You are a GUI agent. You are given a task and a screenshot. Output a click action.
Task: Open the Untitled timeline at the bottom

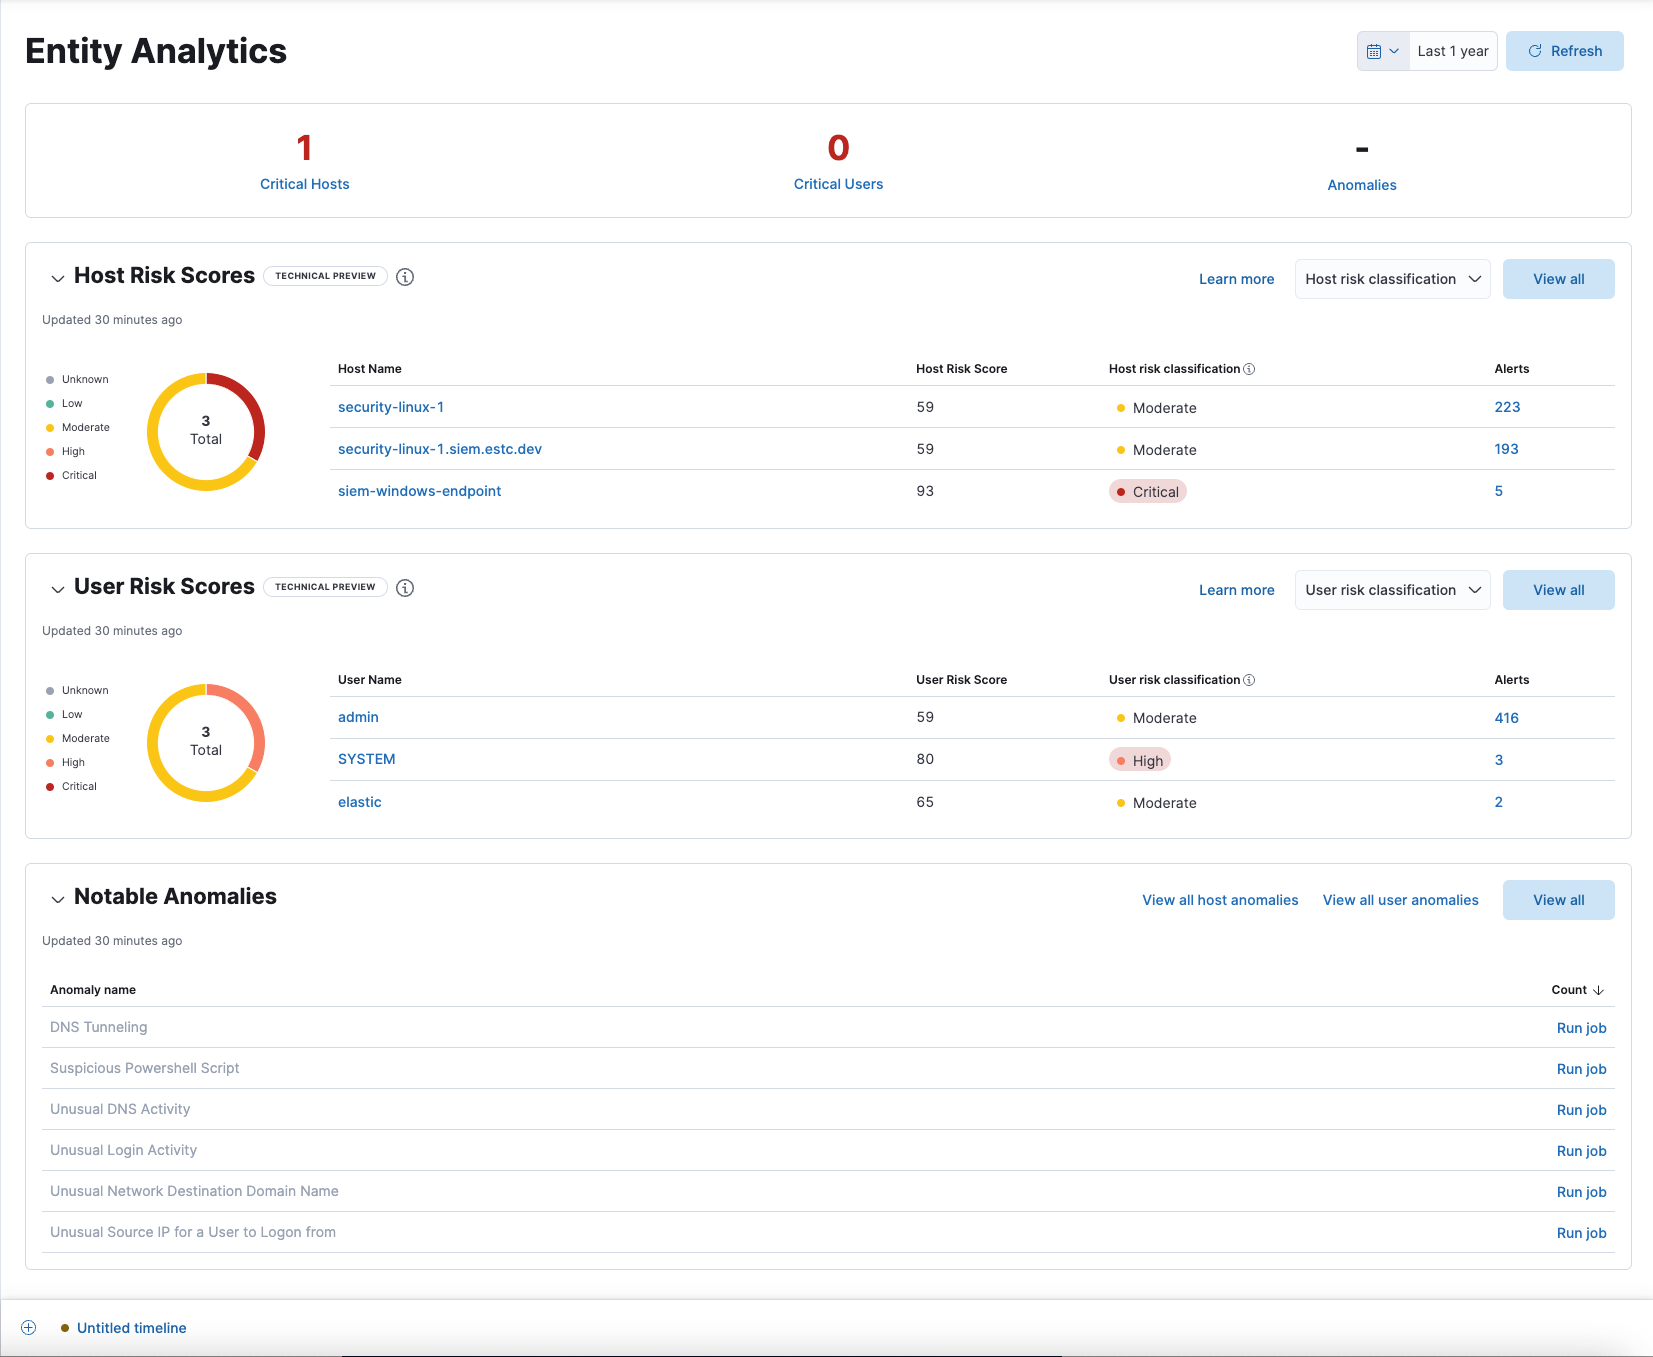click(131, 1327)
